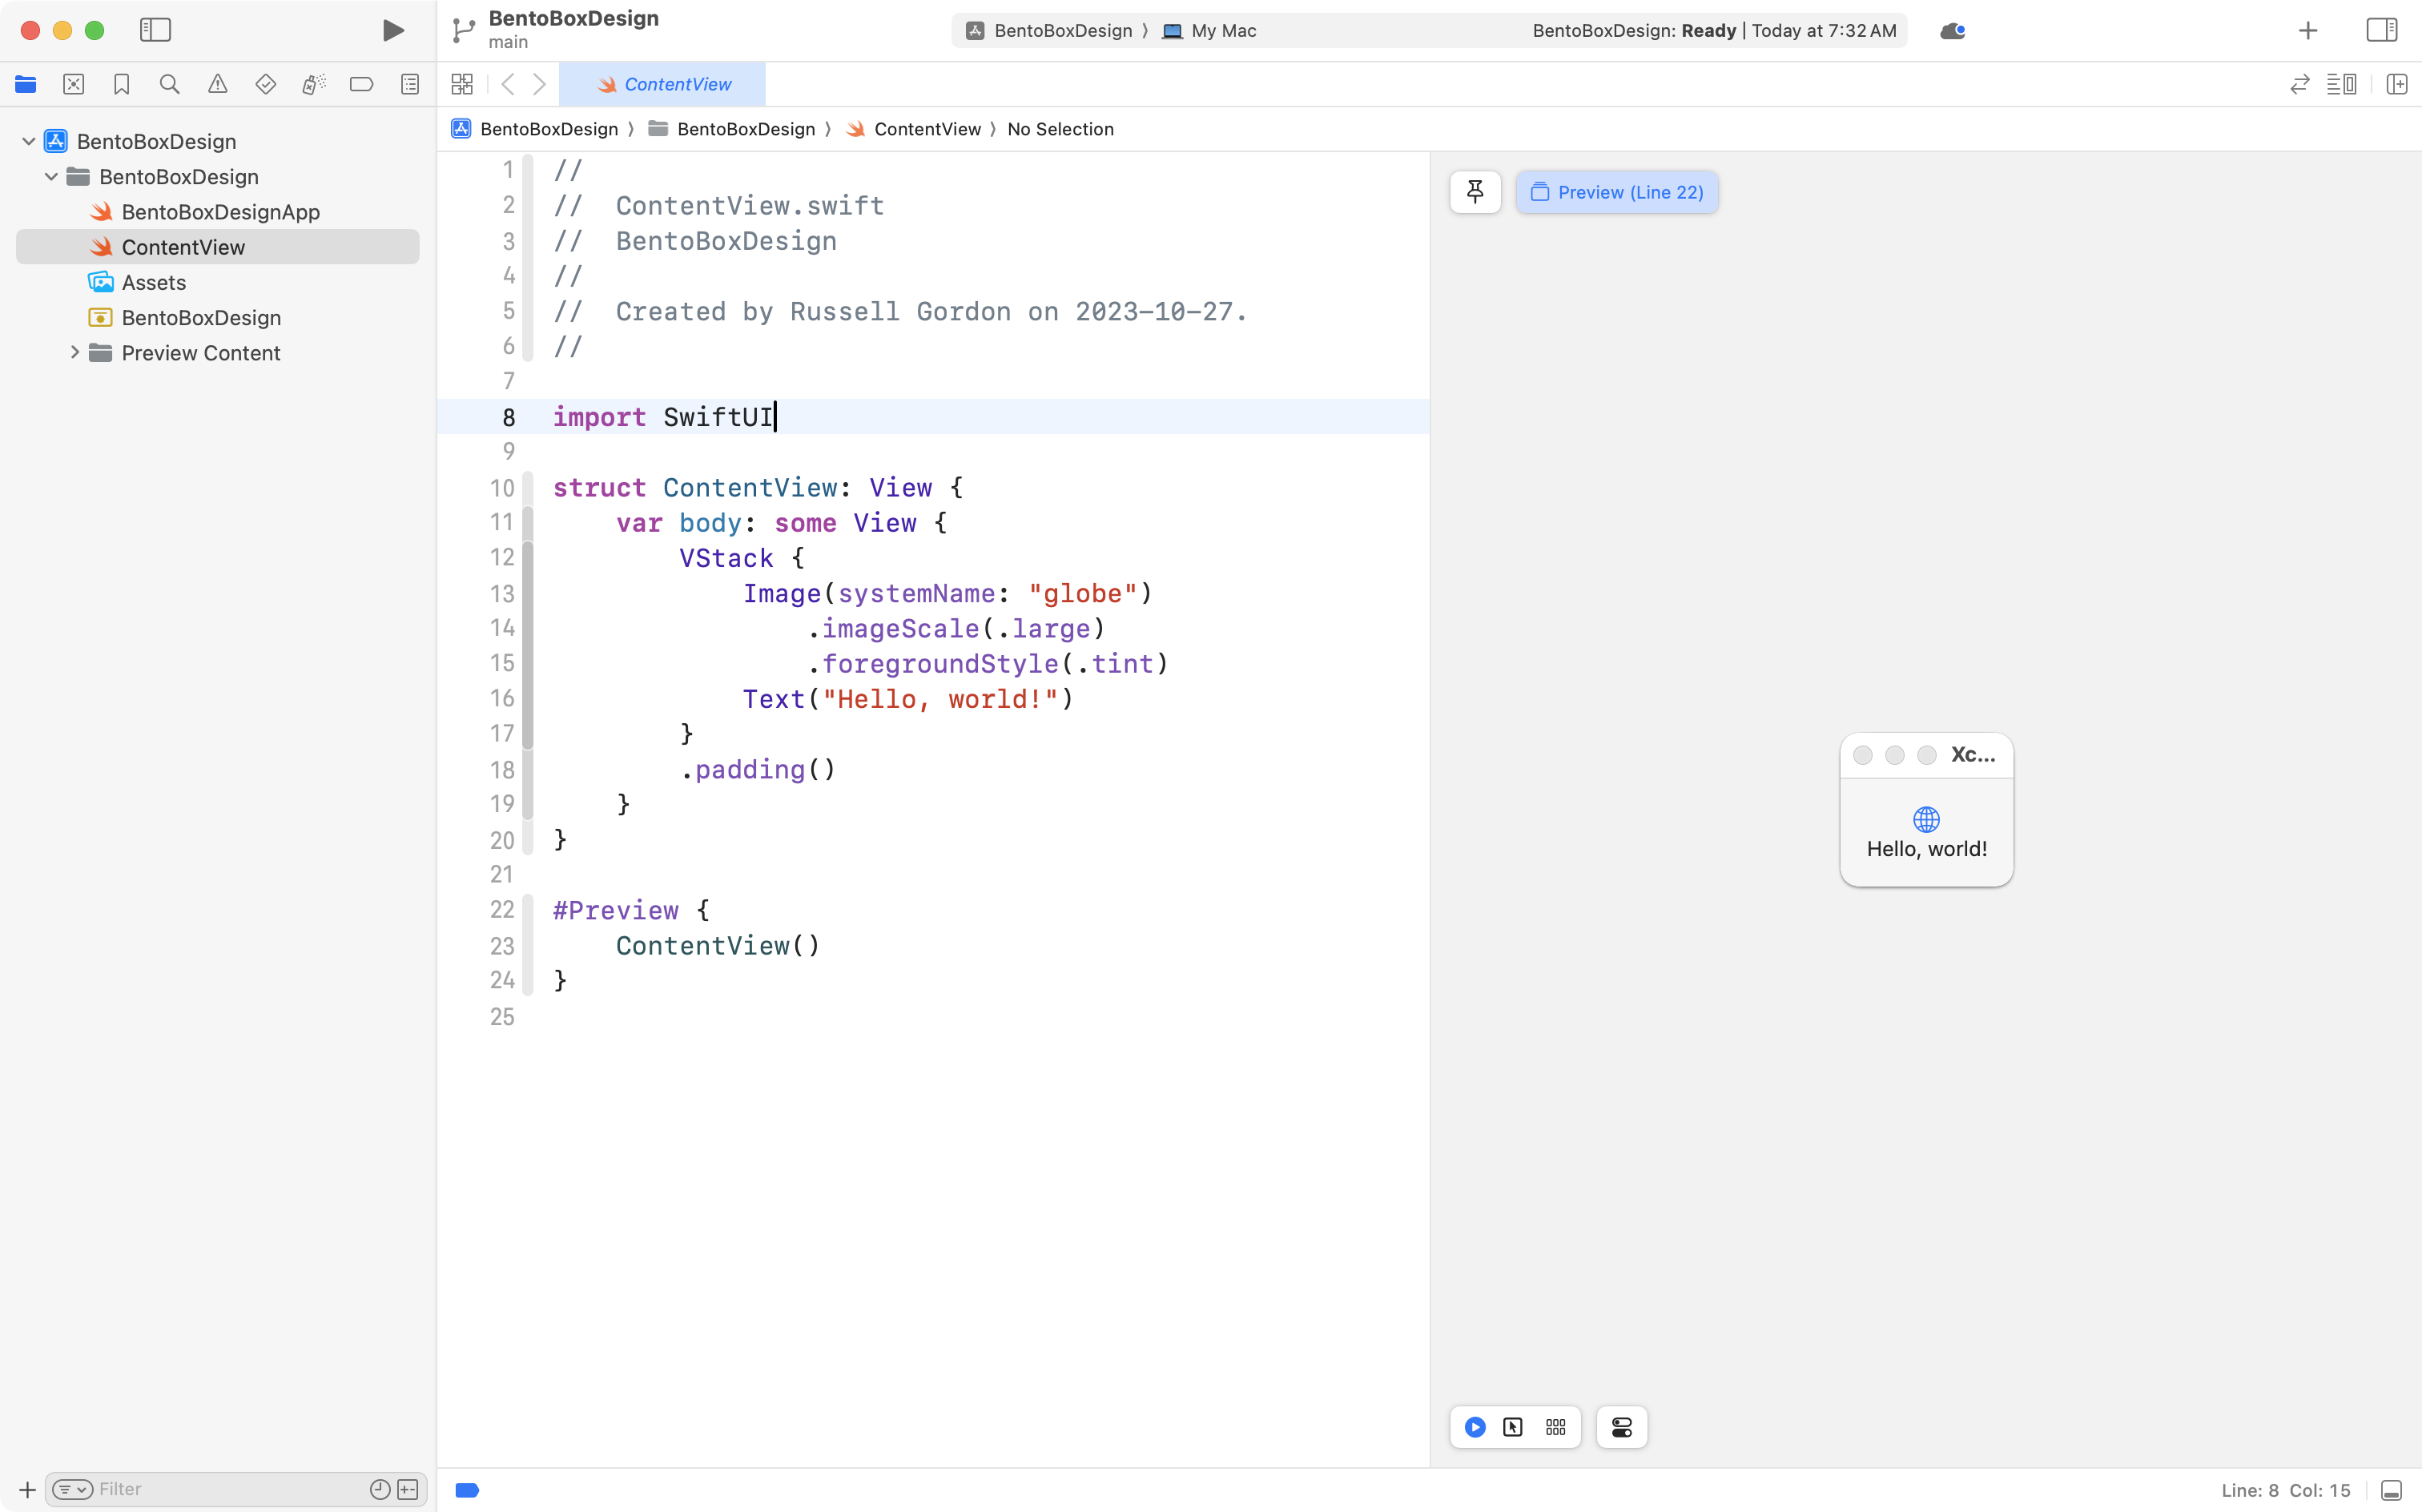Image resolution: width=2422 pixels, height=1512 pixels.
Task: Enable selectable mode in the canvas
Action: (x=1513, y=1427)
